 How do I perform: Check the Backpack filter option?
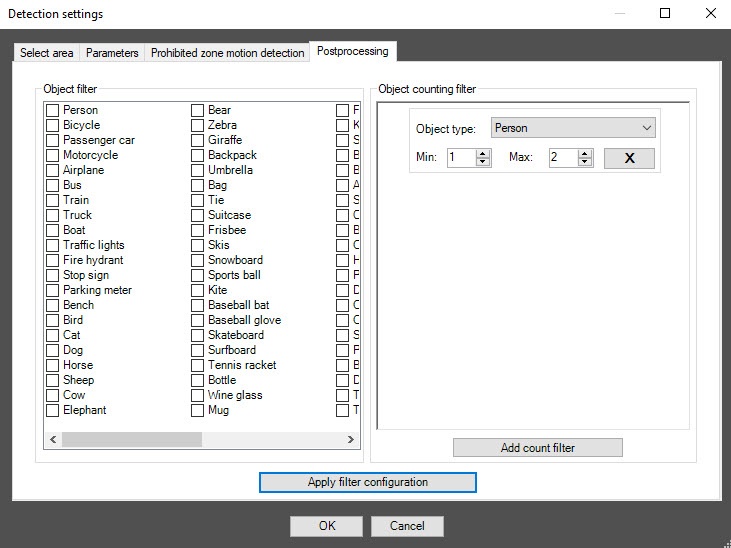coord(198,155)
